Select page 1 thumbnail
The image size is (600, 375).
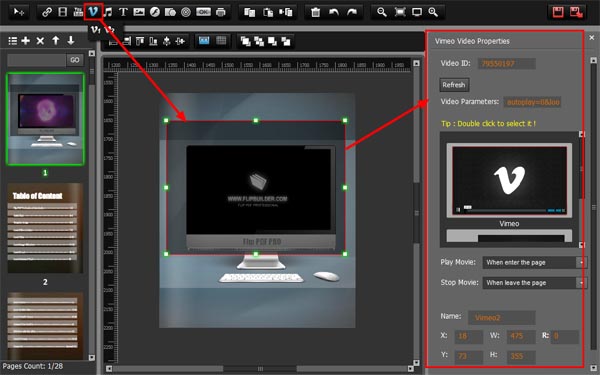click(45, 119)
